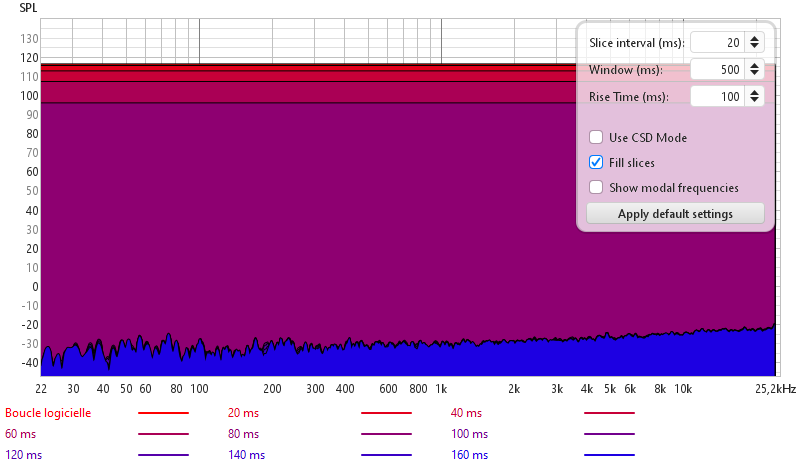The image size is (800, 466).
Task: Click the Window (ms) down arrow
Action: coord(755,74)
